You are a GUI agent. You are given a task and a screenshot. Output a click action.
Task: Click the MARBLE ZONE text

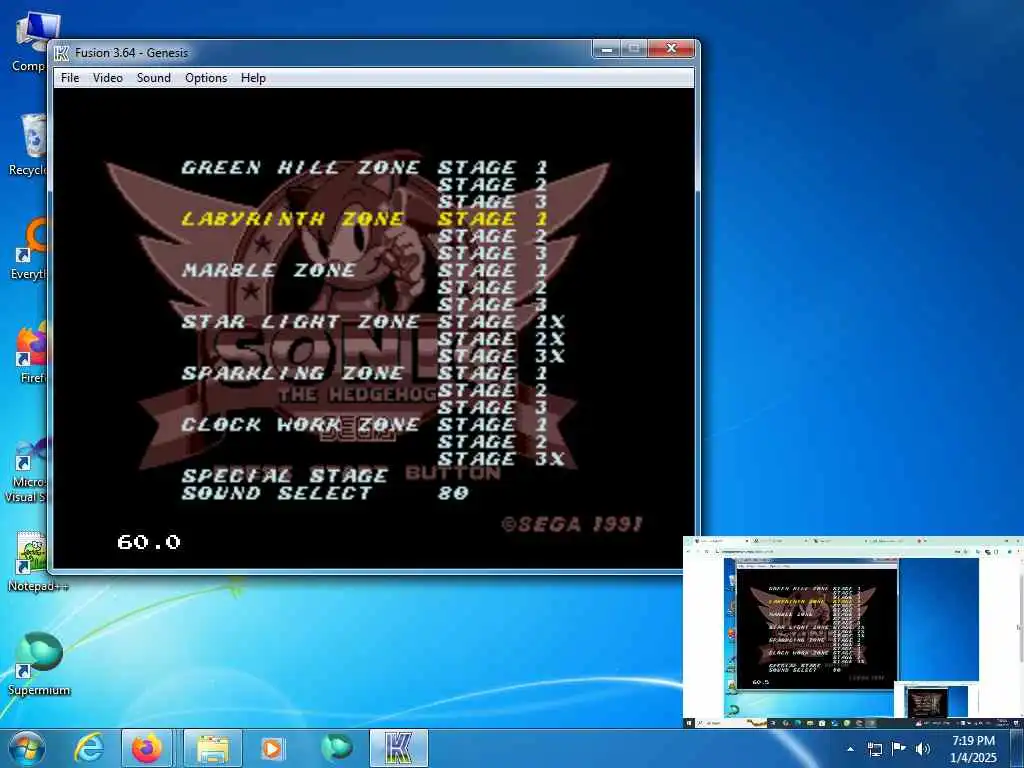click(269, 270)
